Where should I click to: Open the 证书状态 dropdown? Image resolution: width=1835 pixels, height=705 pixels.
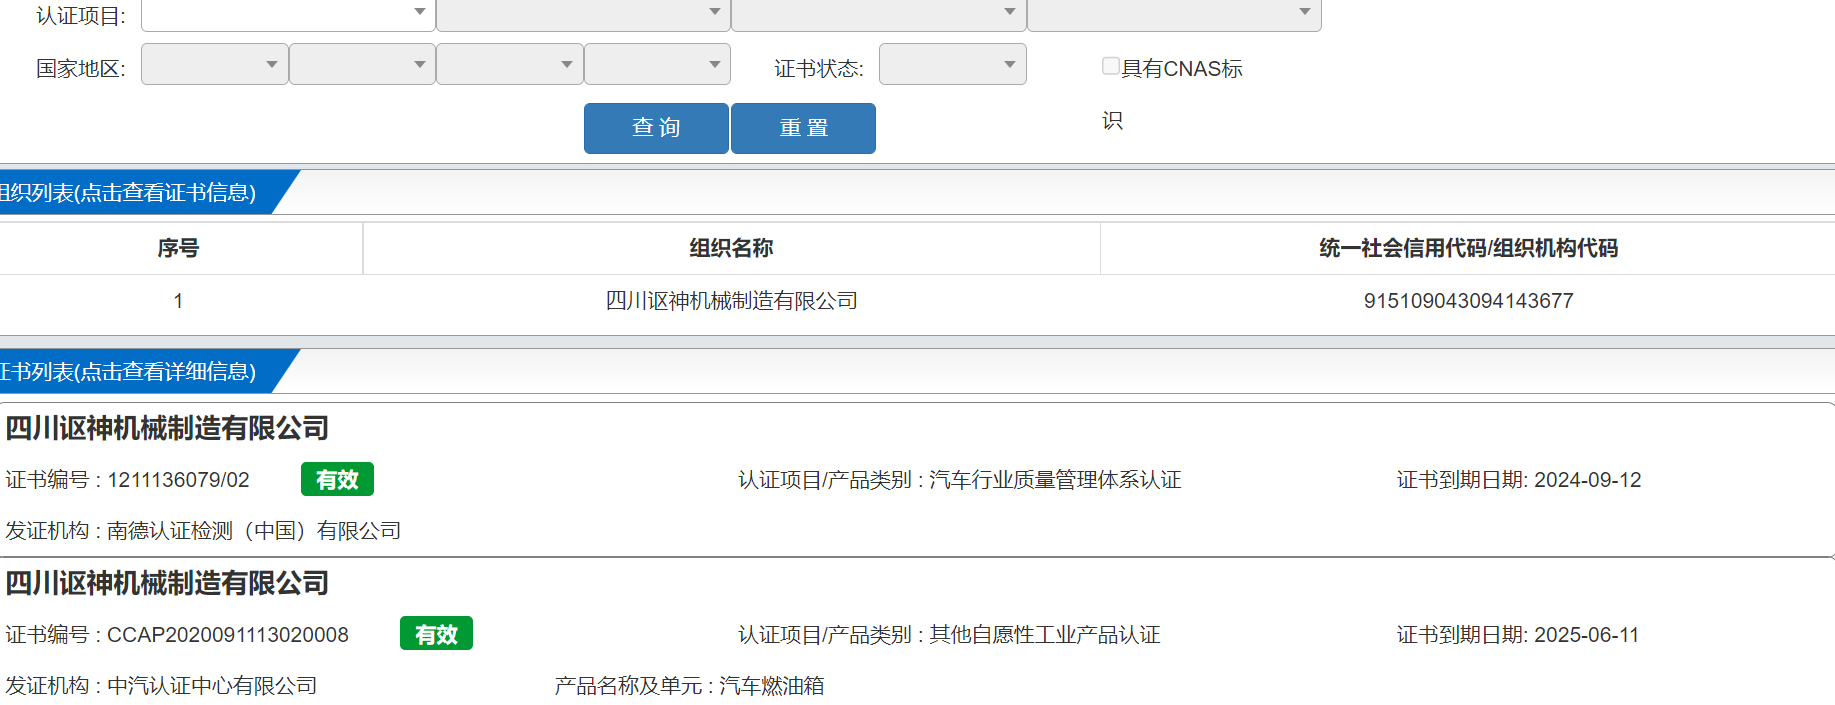(x=953, y=64)
